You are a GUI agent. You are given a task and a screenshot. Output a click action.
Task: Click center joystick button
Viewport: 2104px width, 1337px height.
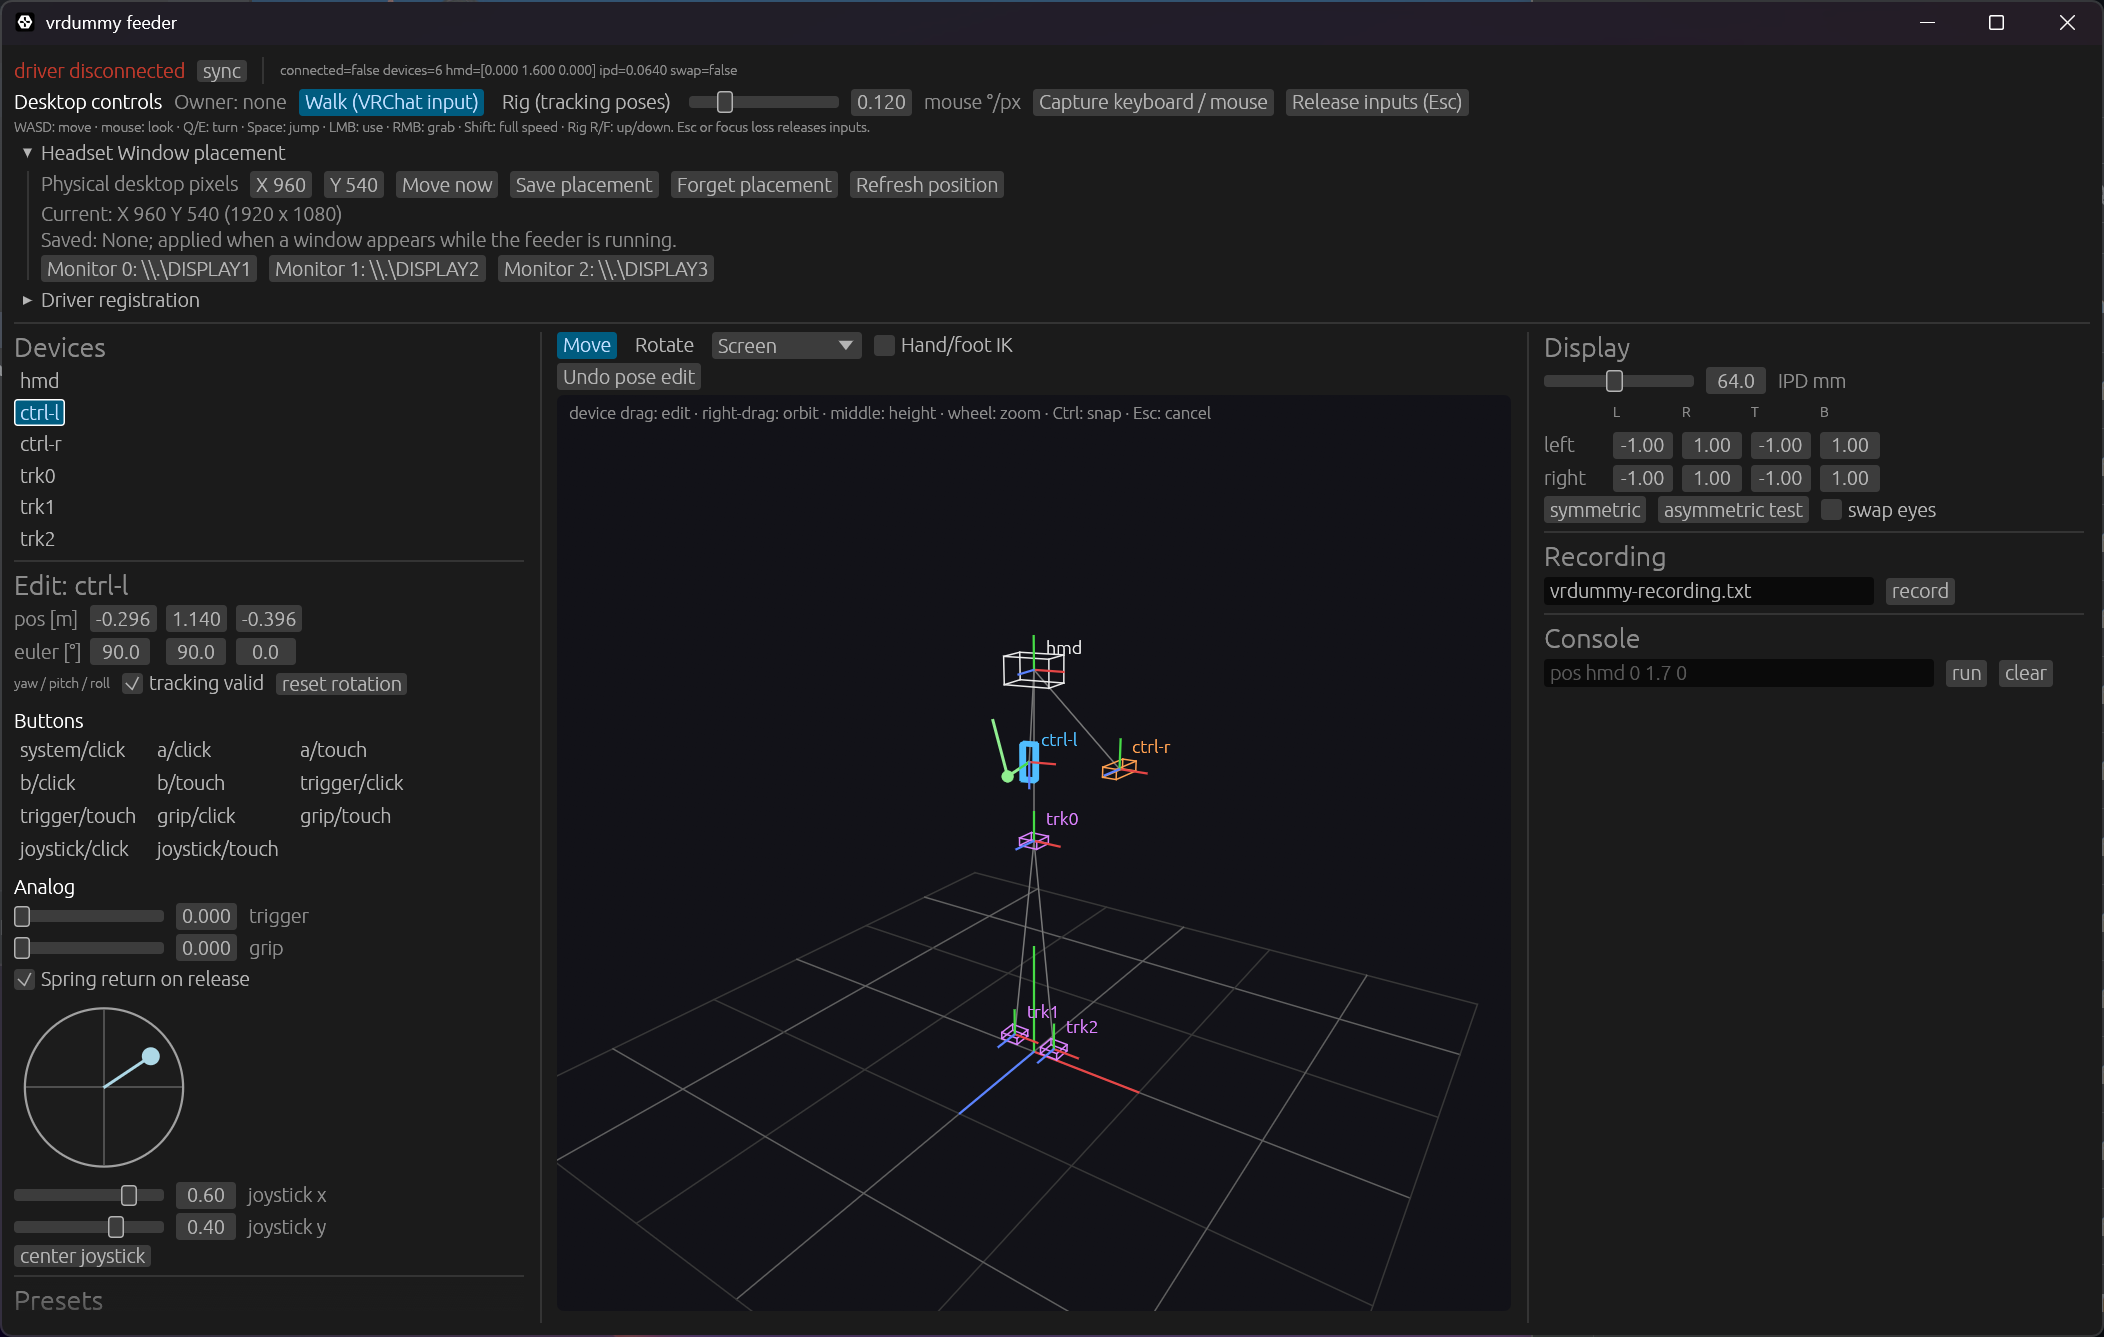(82, 1256)
